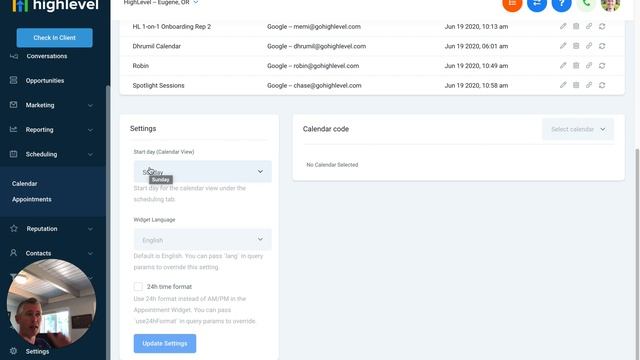The image size is (640, 360).
Task: Click the presenter webcam bubble
Action: point(51,304)
